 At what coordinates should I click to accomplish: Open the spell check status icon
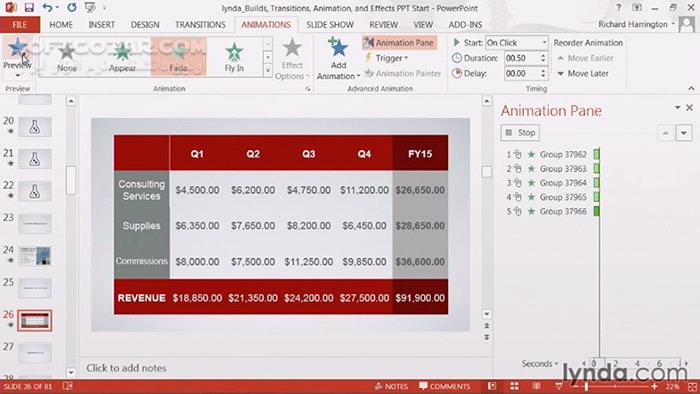click(67, 386)
